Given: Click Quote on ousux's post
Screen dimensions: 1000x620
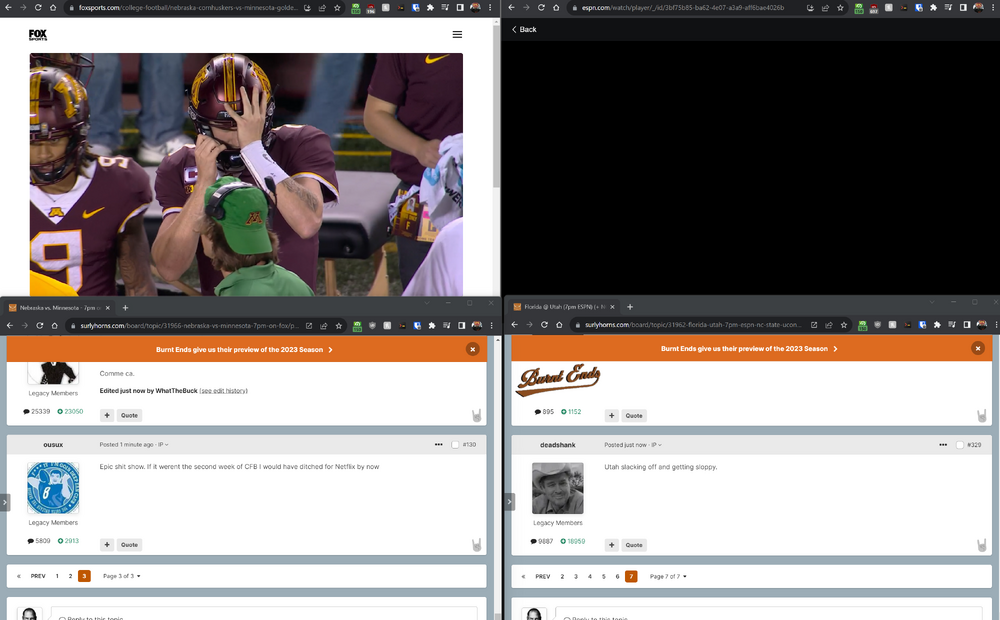Looking at the screenshot, I should 129,545.
